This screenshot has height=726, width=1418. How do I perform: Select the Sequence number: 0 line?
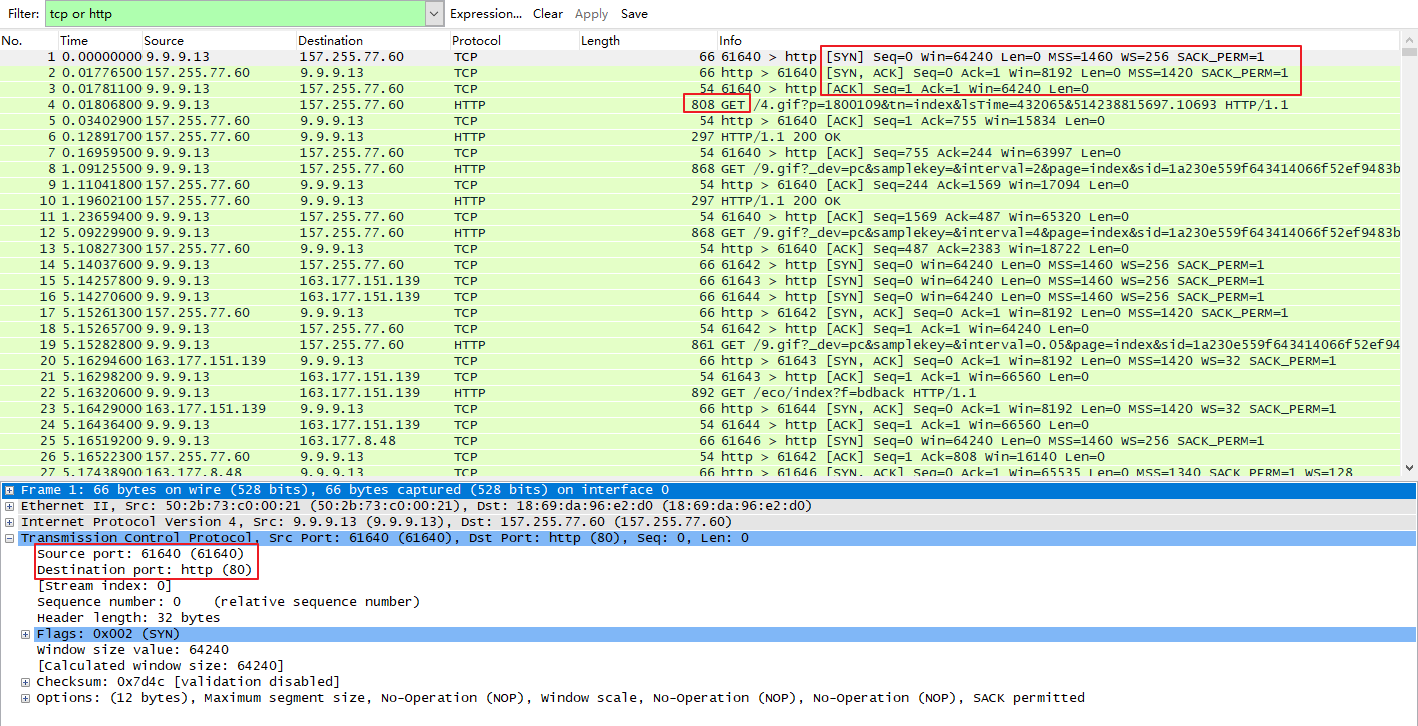coord(228,602)
